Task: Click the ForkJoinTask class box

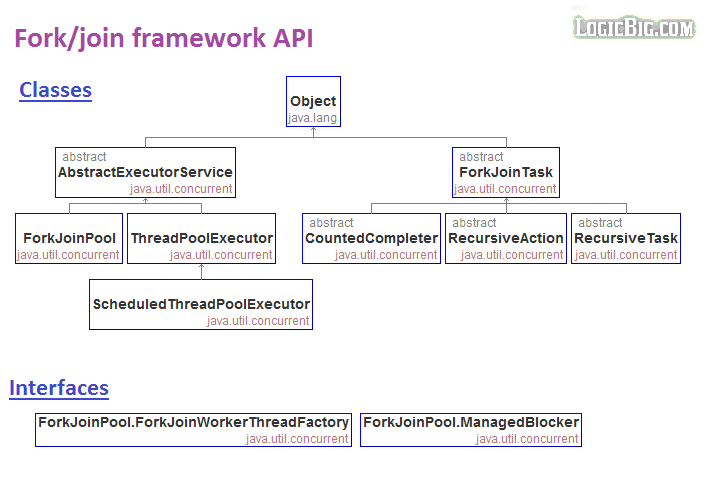Action: (505, 172)
